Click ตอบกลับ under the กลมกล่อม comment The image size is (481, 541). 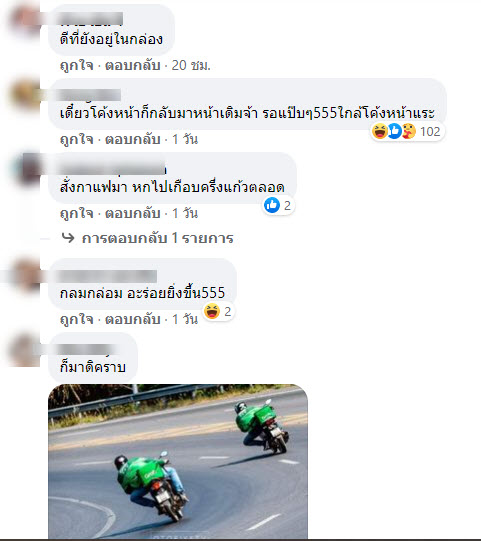click(132, 319)
